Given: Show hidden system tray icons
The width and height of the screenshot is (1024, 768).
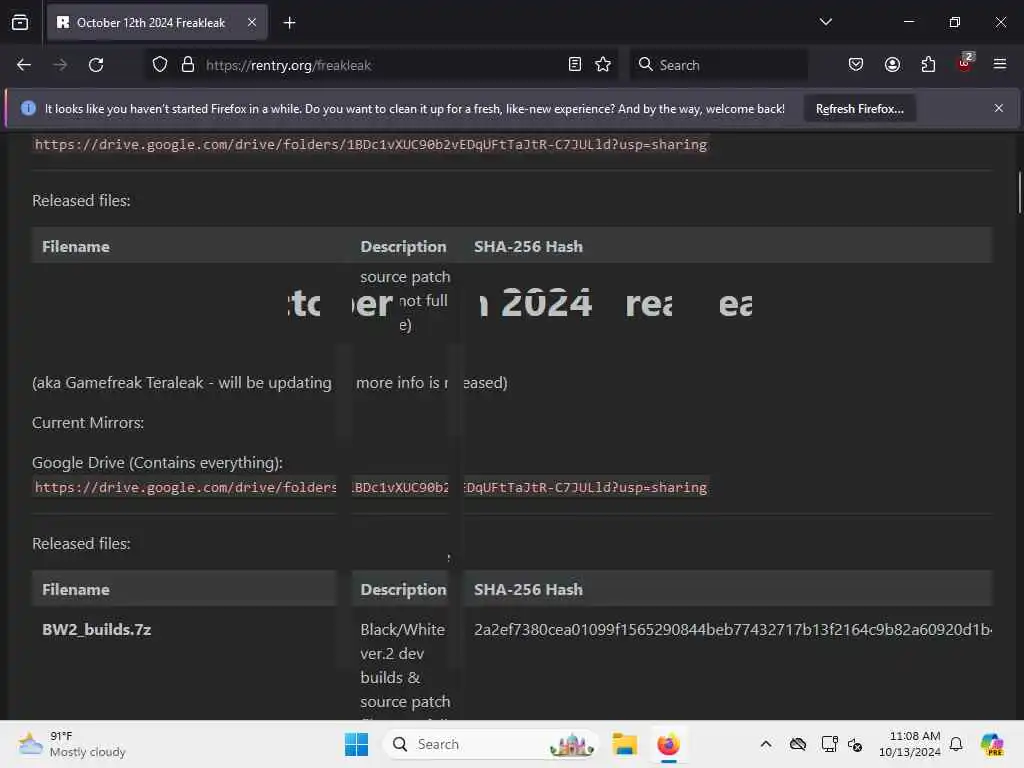Looking at the screenshot, I should pos(766,744).
